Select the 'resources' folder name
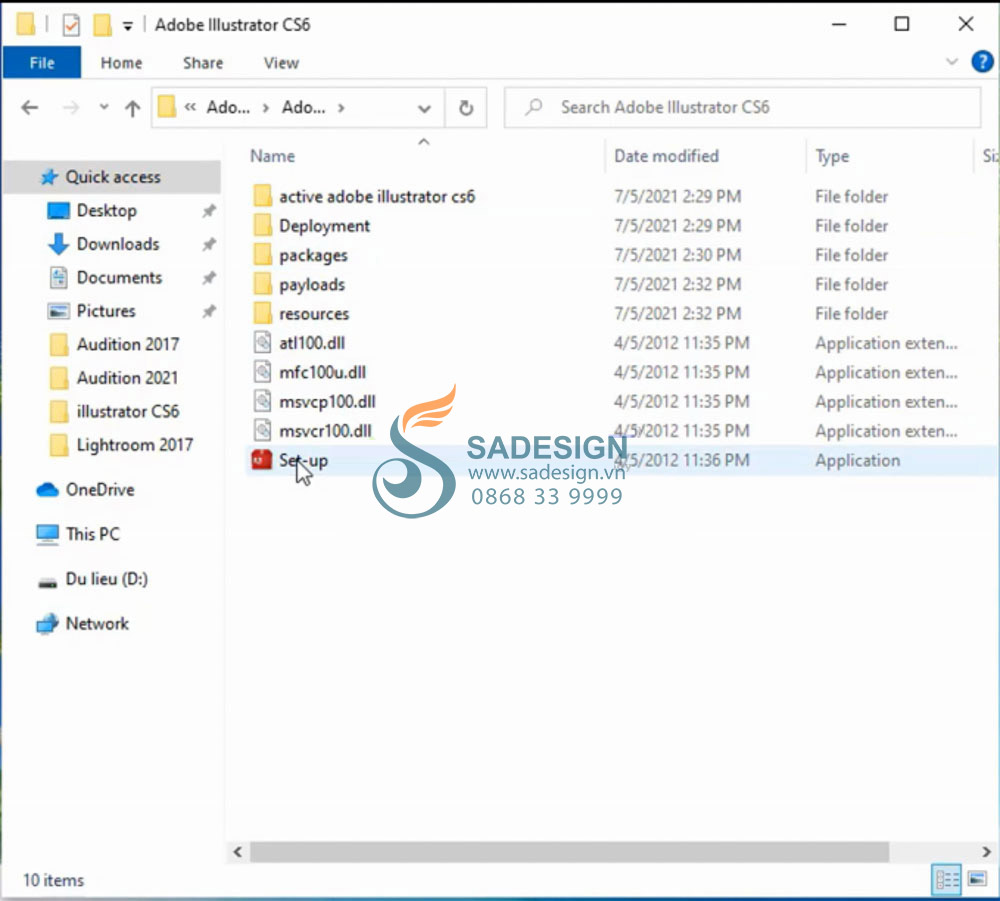 (314, 314)
